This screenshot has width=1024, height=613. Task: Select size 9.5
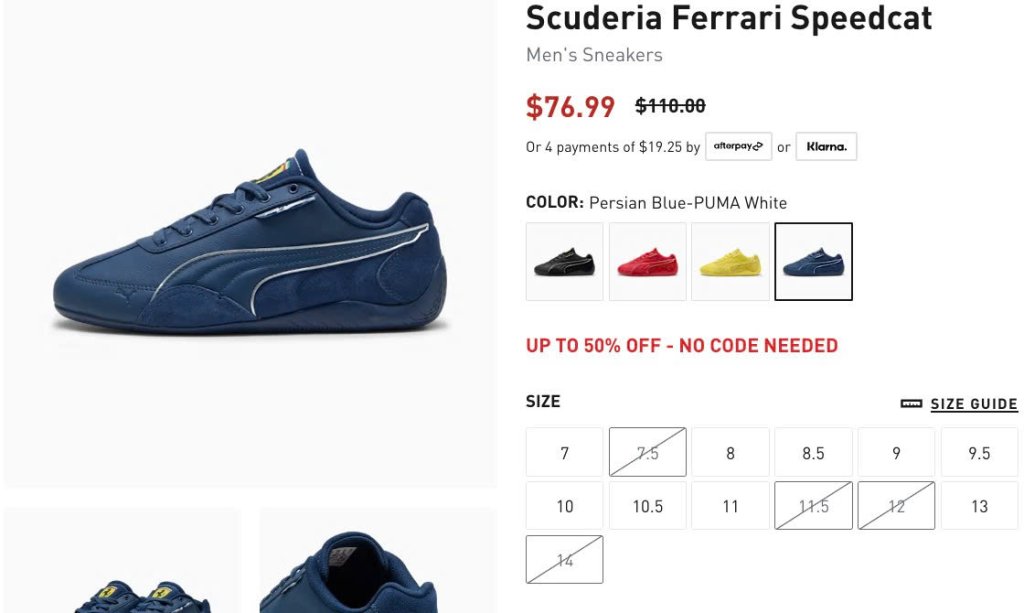tap(979, 452)
